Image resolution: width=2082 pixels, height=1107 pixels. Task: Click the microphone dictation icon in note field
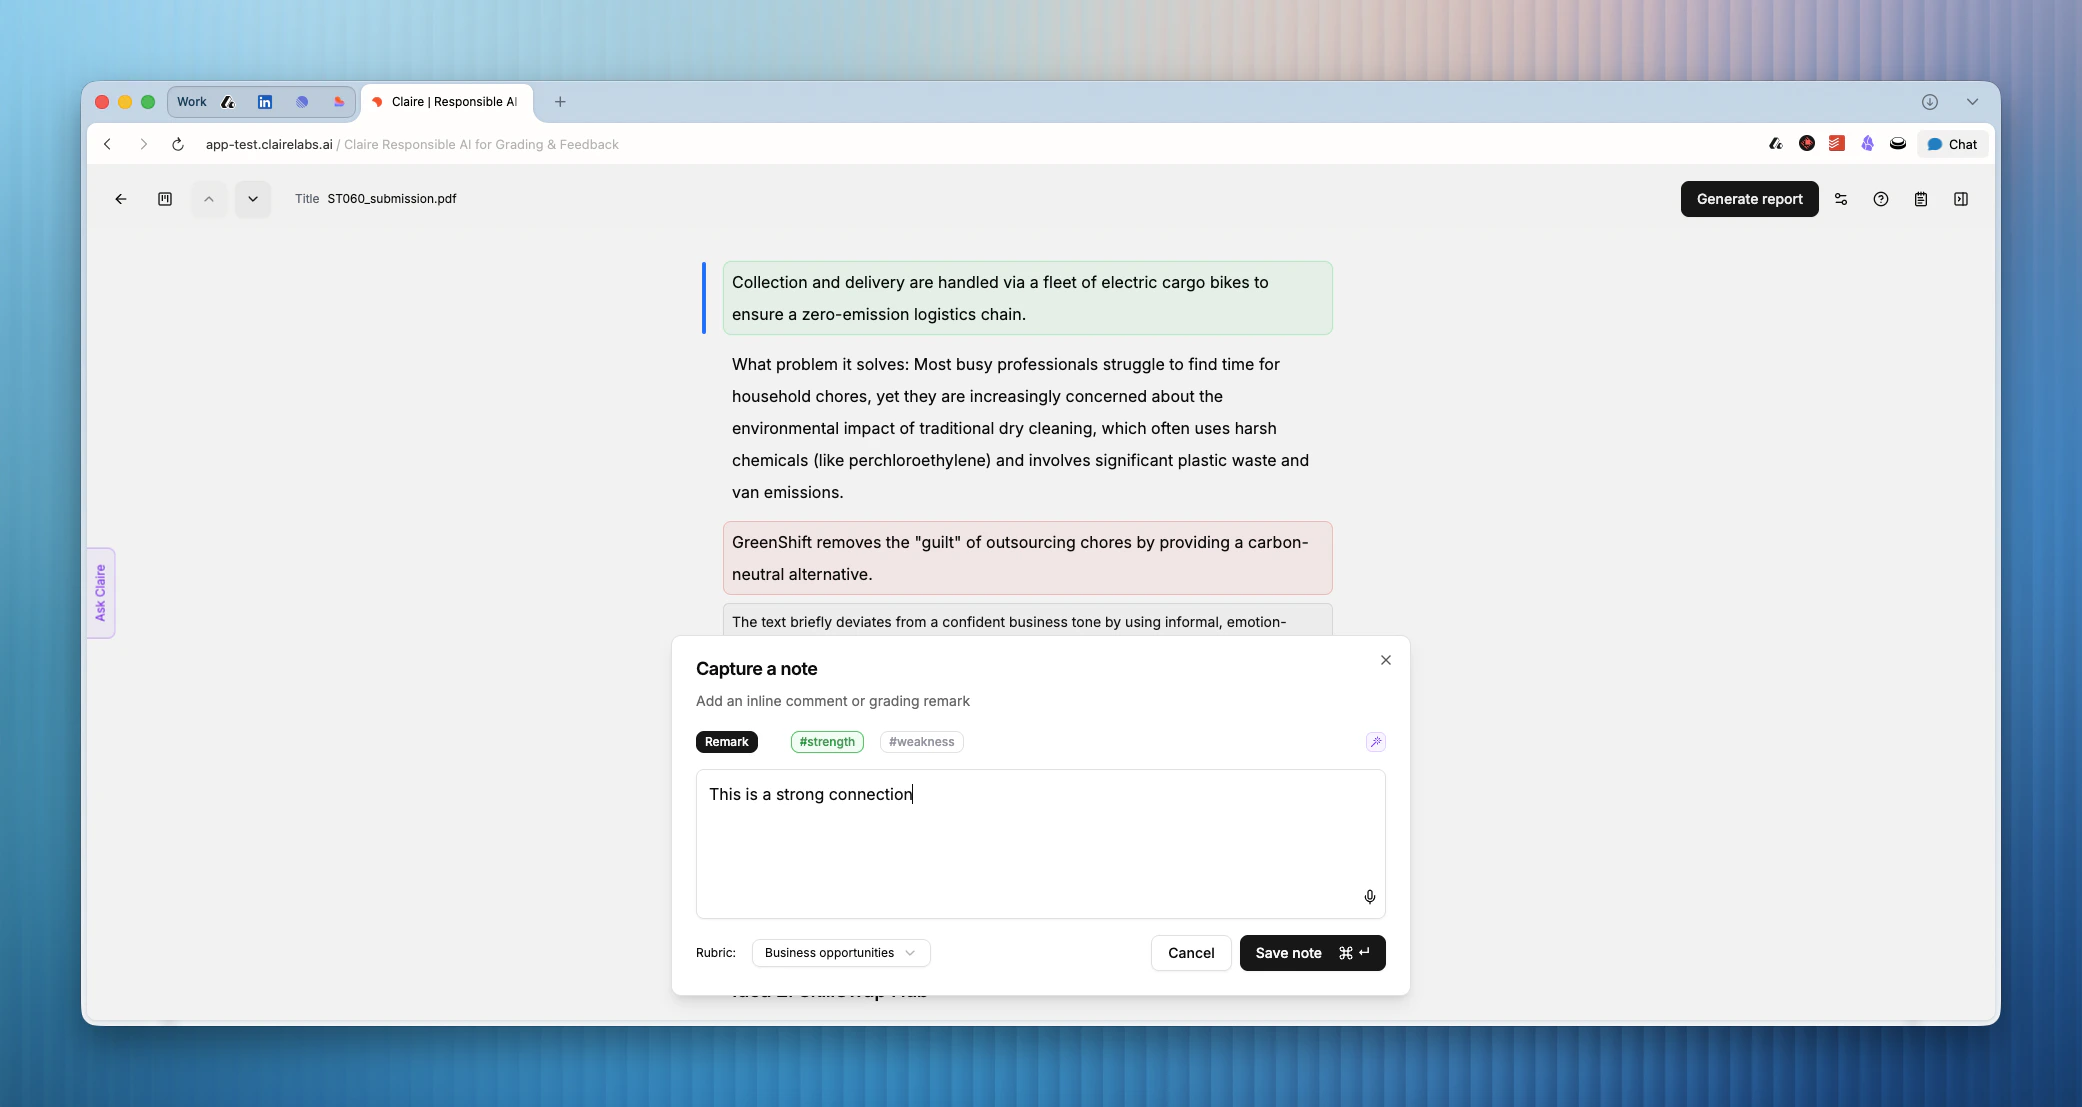[x=1369, y=897]
